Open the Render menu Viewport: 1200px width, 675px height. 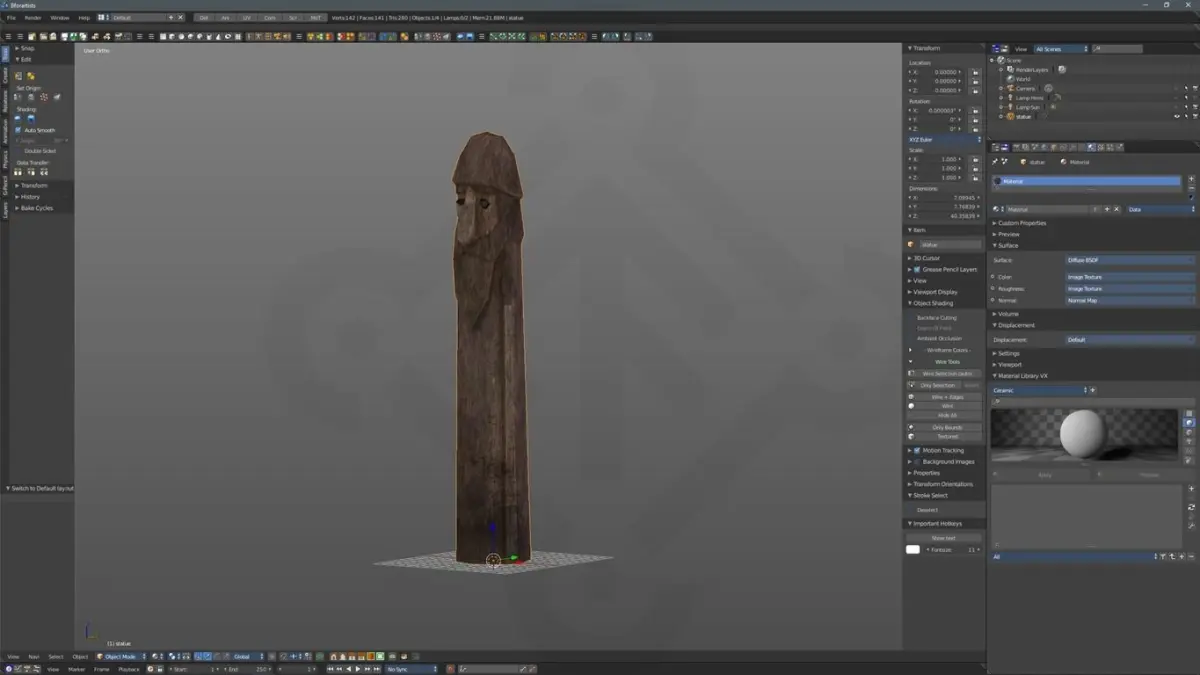(x=33, y=17)
